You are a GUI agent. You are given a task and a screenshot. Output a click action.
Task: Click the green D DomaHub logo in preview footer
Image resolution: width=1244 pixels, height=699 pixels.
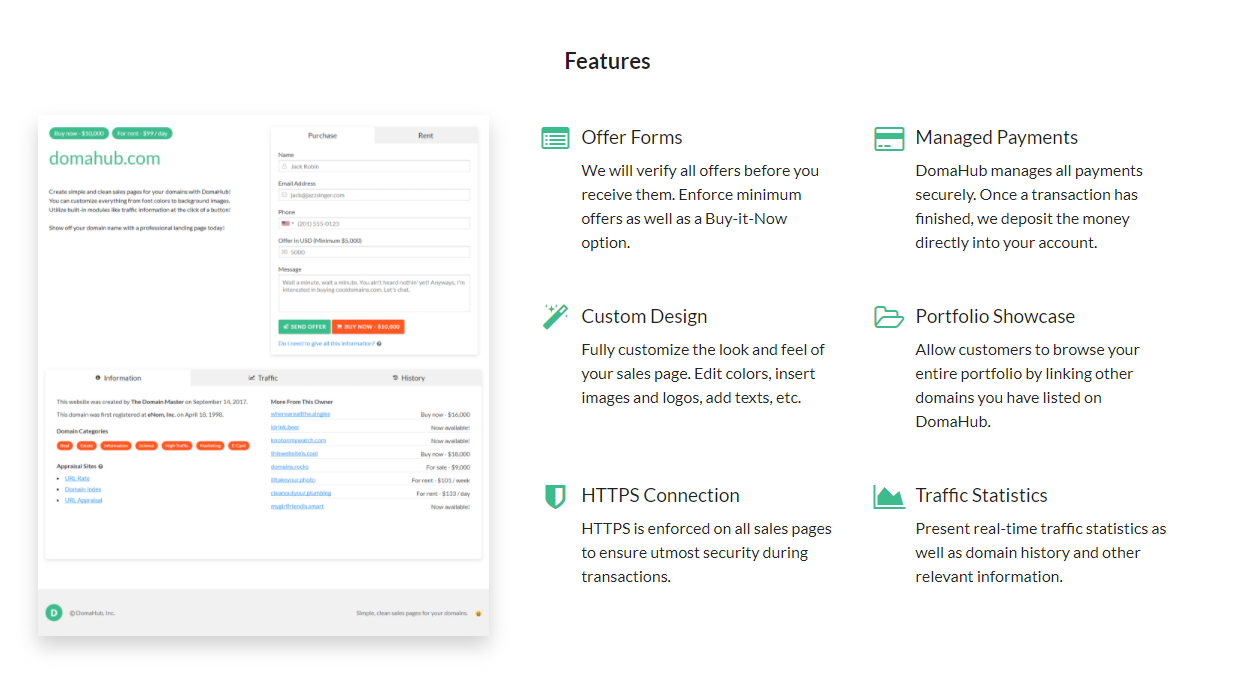click(54, 612)
